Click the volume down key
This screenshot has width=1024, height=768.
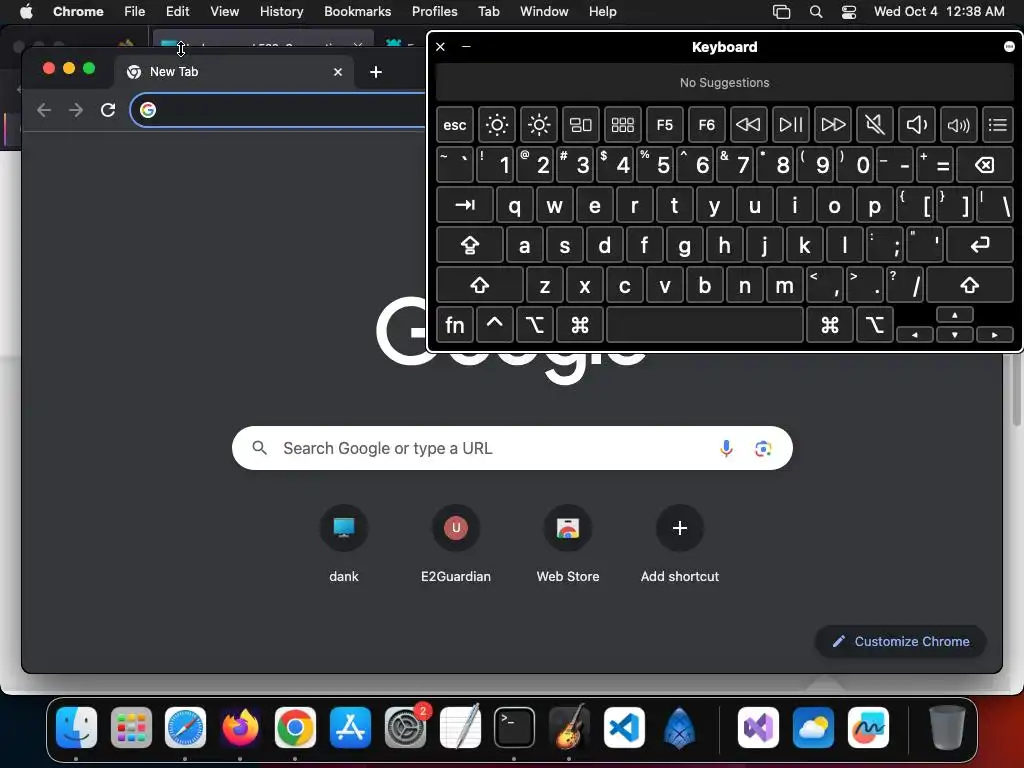click(917, 125)
